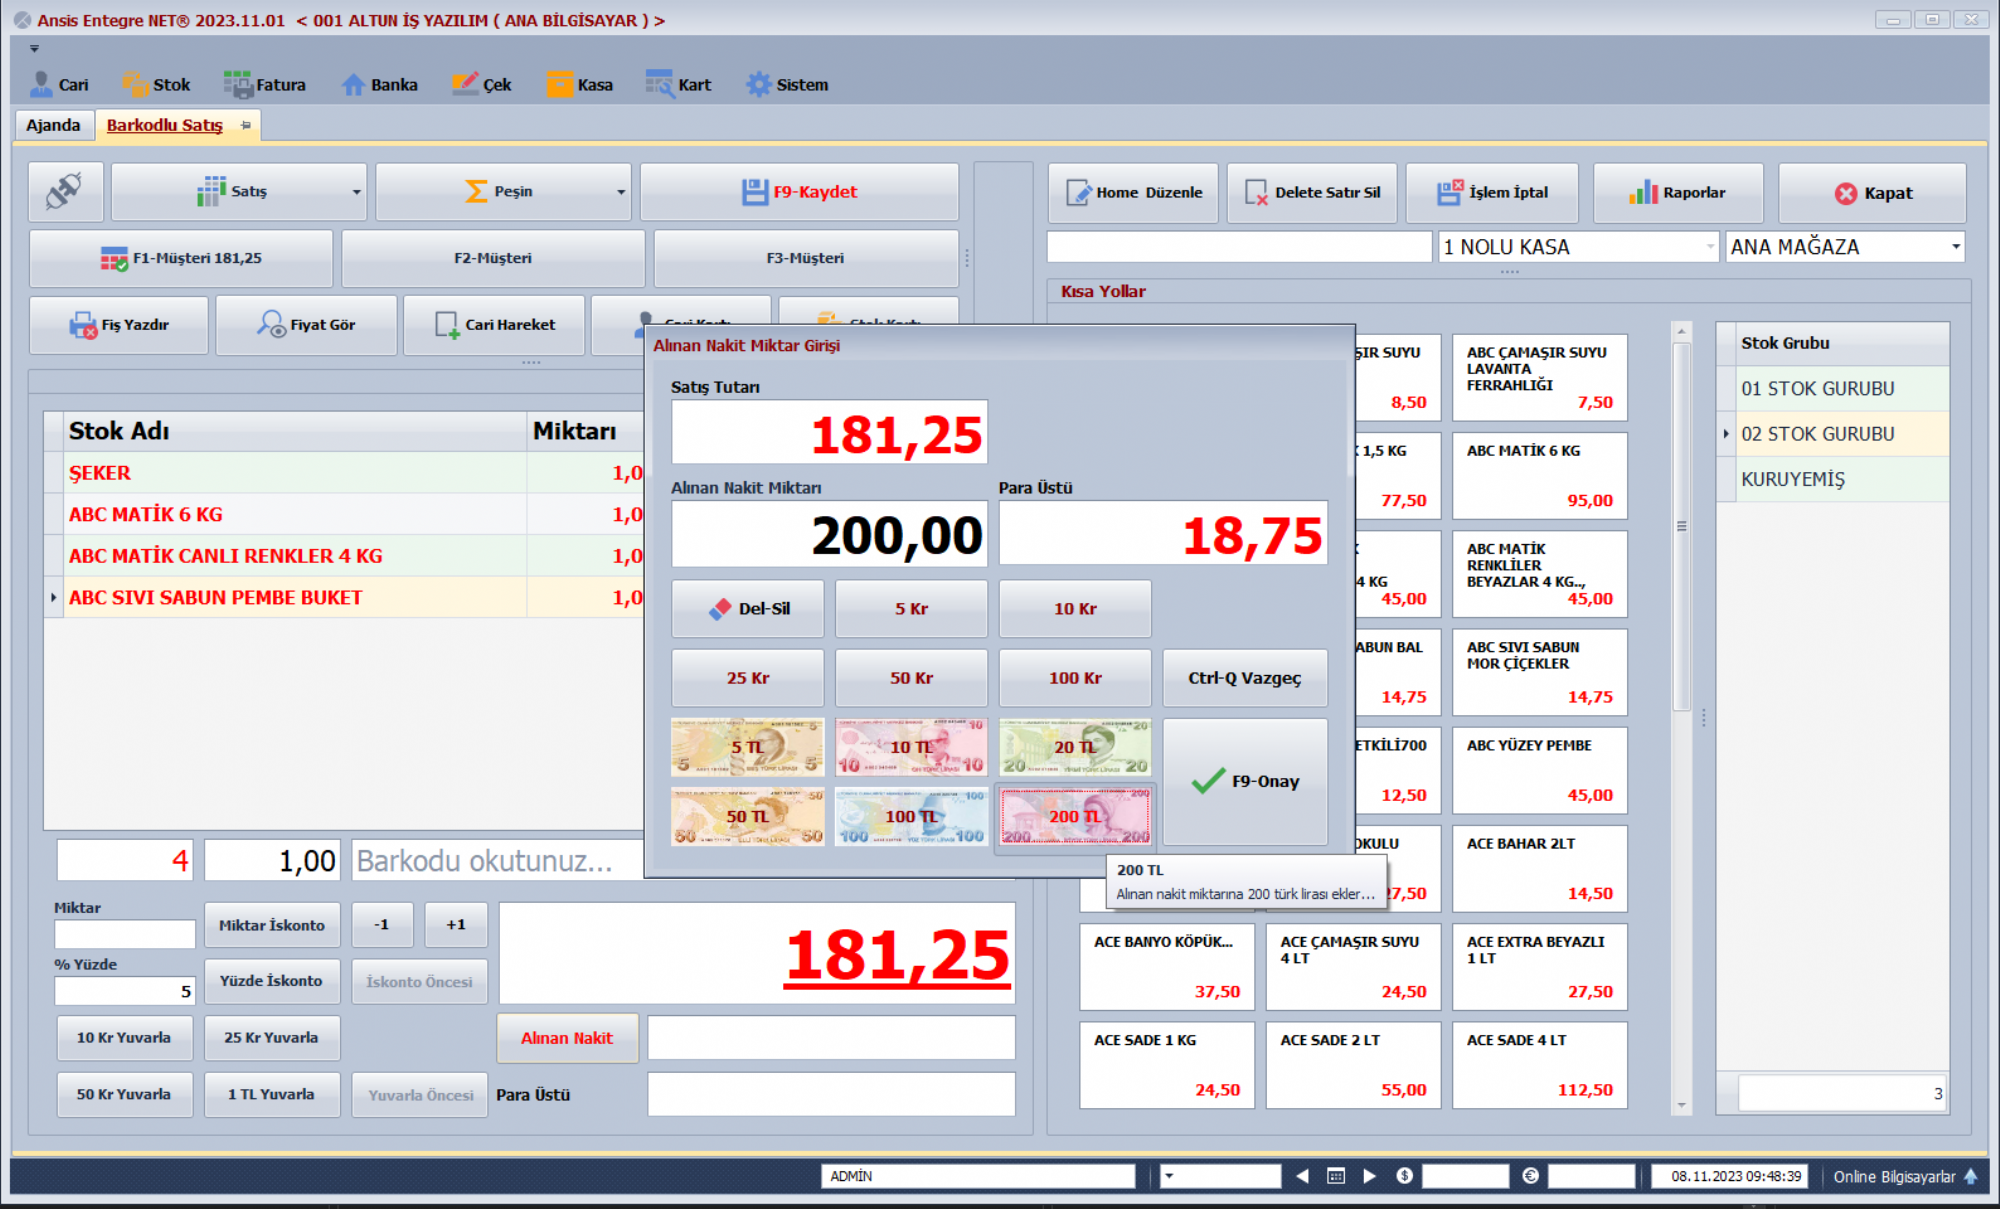Viewport: 2000px width, 1209px height.
Task: Switch to the Ajanda tab
Action: [53, 125]
